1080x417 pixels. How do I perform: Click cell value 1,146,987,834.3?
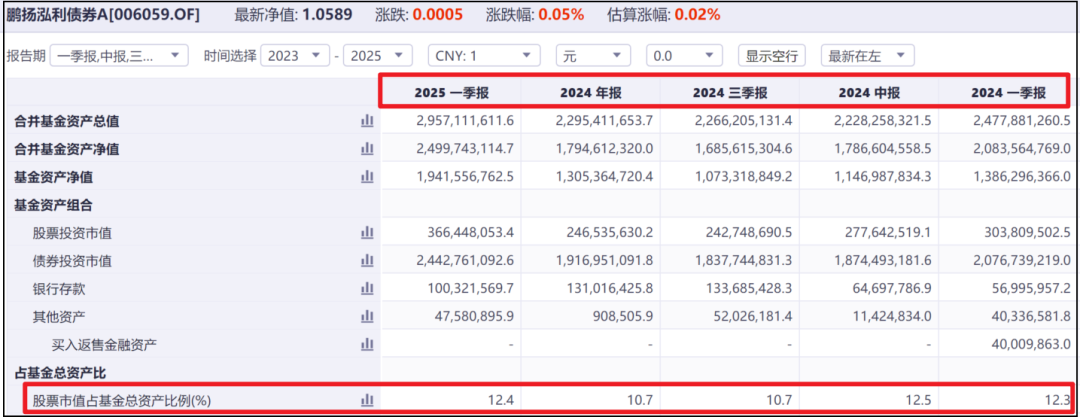point(882,177)
